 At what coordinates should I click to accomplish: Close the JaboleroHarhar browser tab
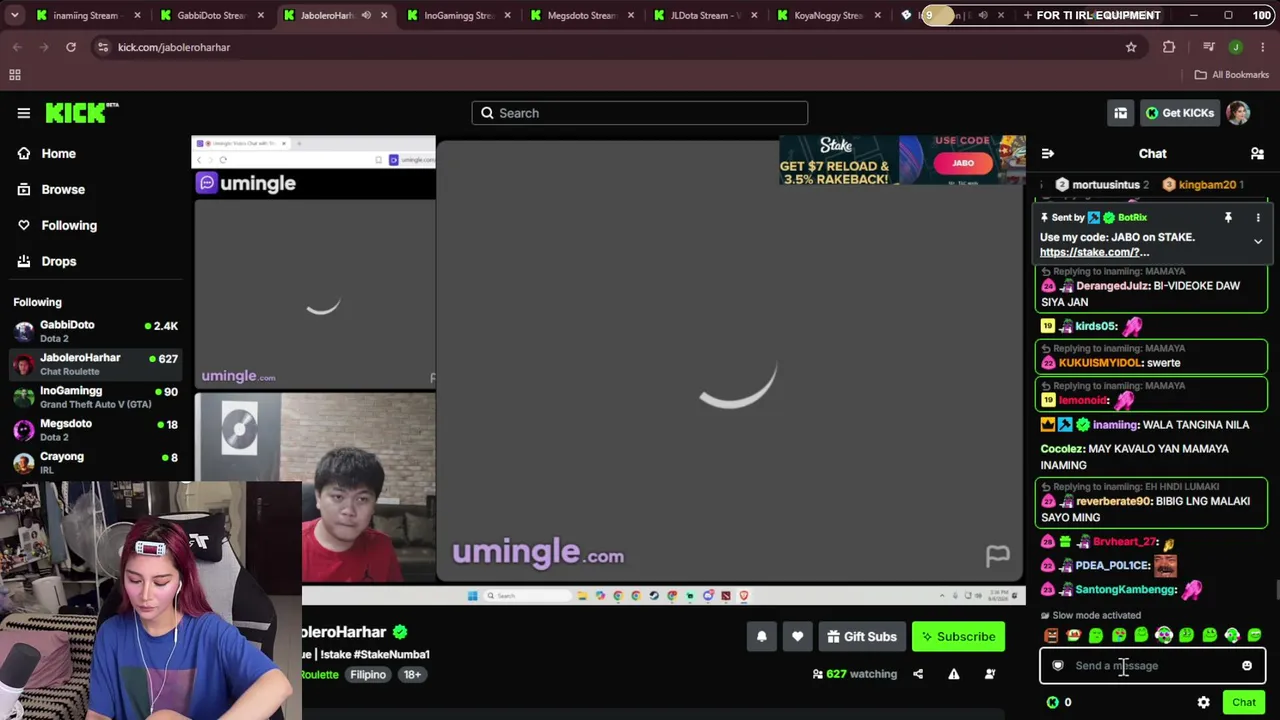384,15
